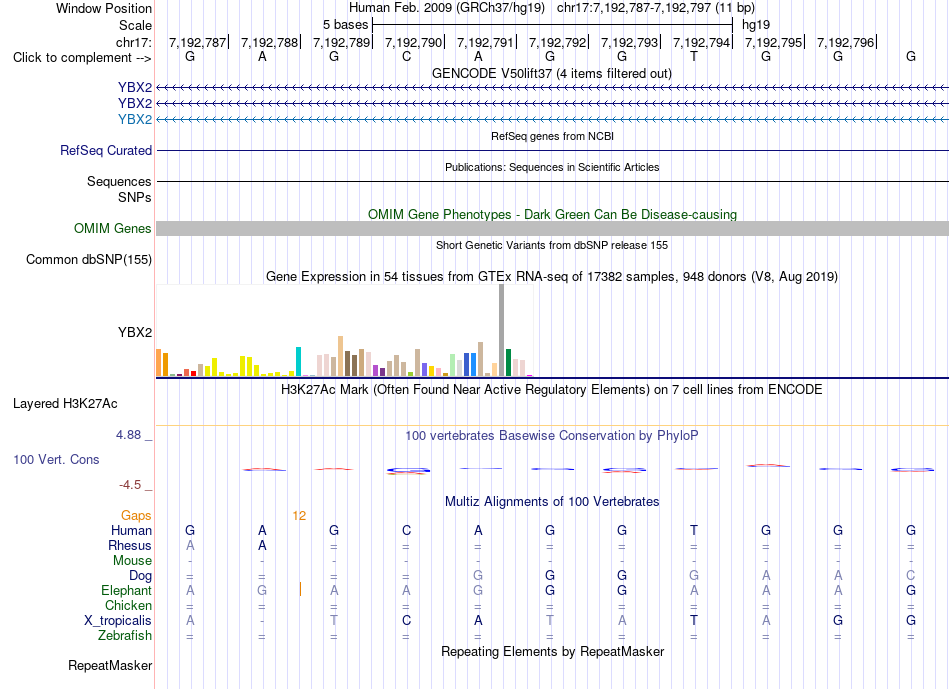The height and width of the screenshot is (689, 950).
Task: Click the 7,192,793 coordinate on the ruler
Action: 629,42
